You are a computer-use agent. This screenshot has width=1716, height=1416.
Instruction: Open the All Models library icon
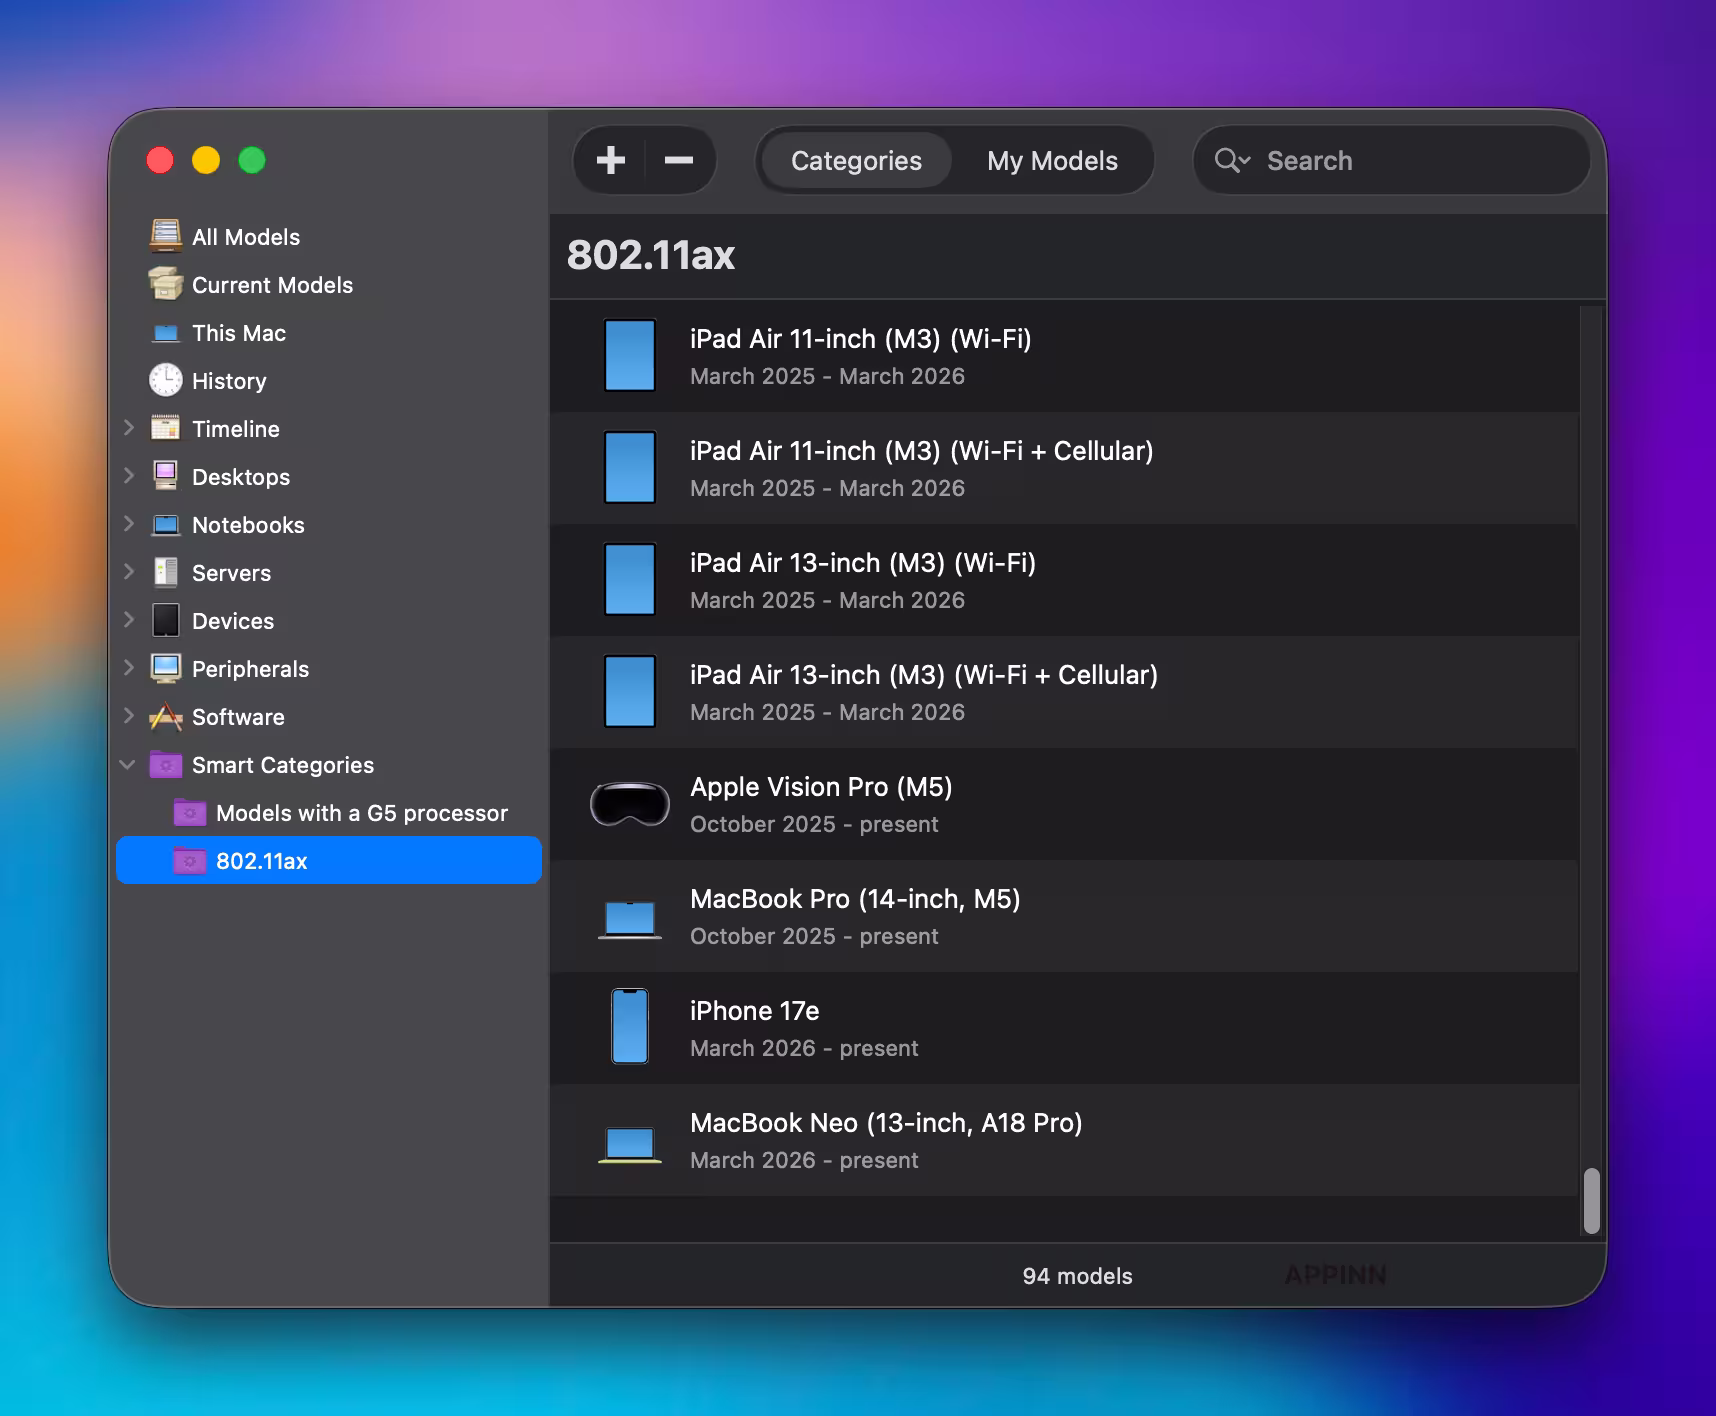point(165,236)
